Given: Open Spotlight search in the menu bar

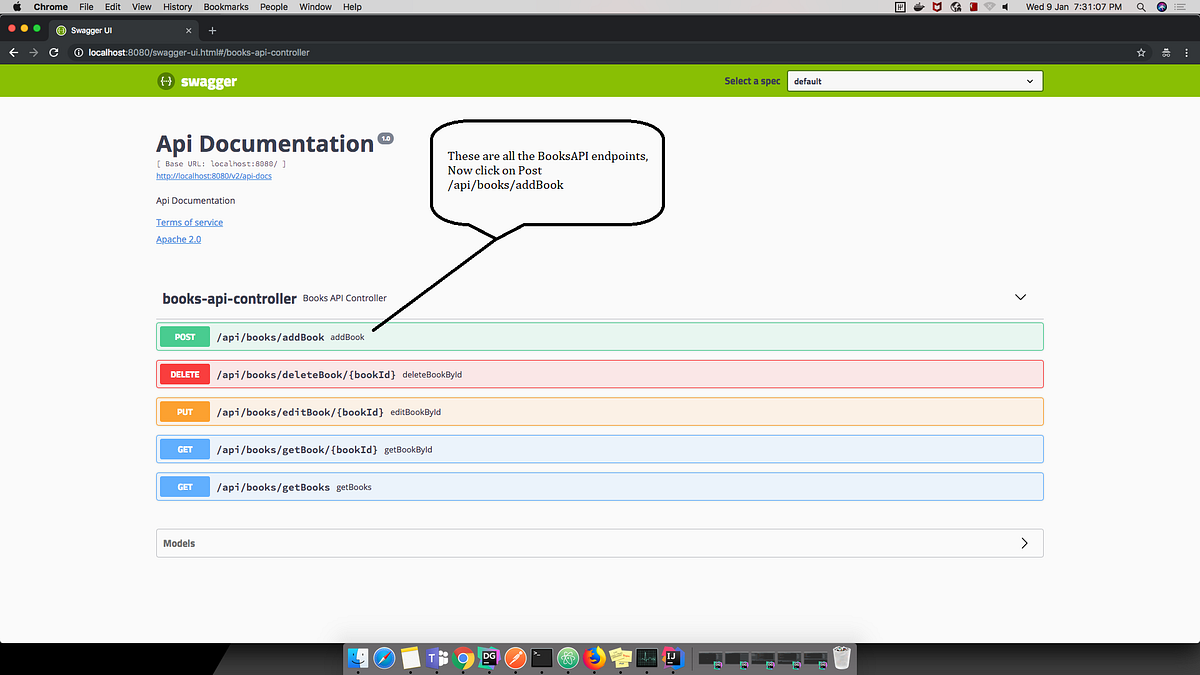Looking at the screenshot, I should click(x=1141, y=7).
